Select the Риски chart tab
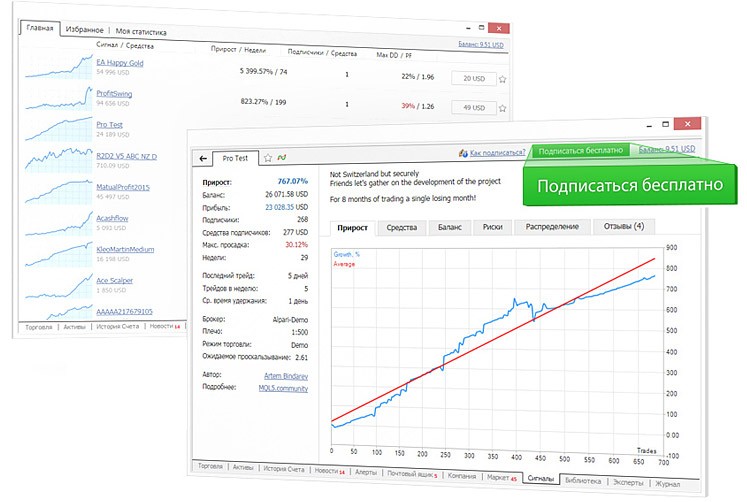Viewport: 747px width, 502px height. click(493, 227)
